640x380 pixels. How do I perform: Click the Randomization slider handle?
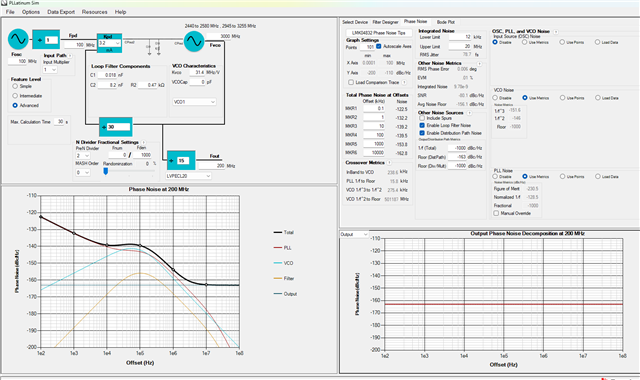point(106,171)
